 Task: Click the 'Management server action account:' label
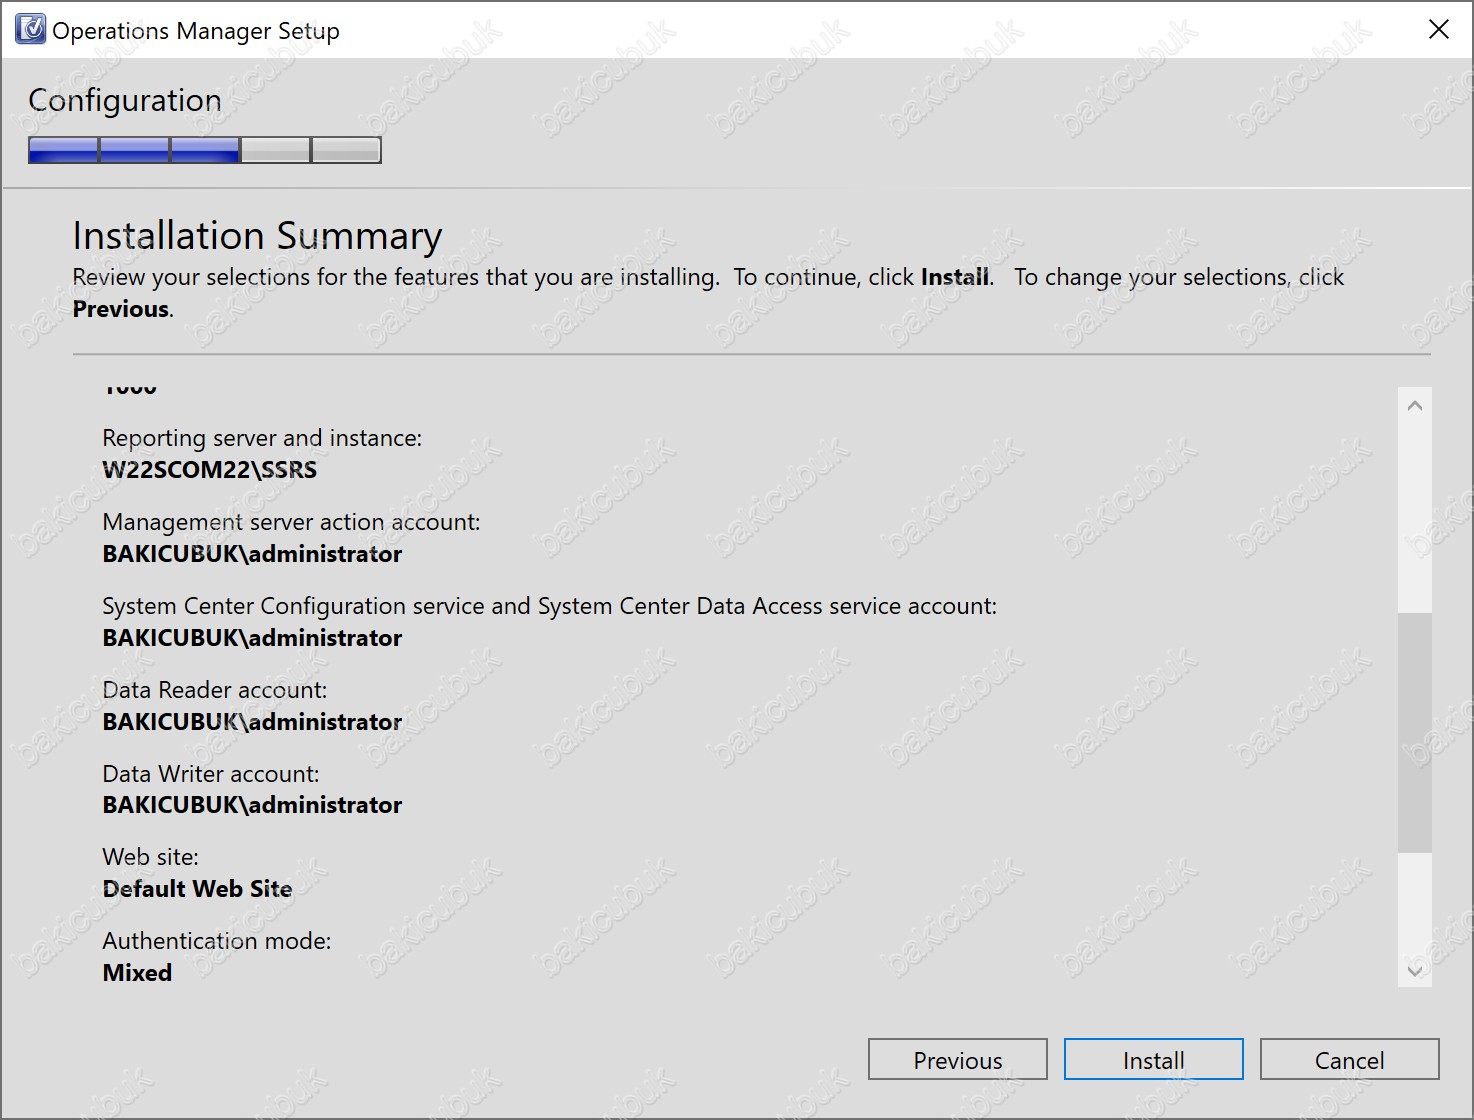click(x=291, y=522)
